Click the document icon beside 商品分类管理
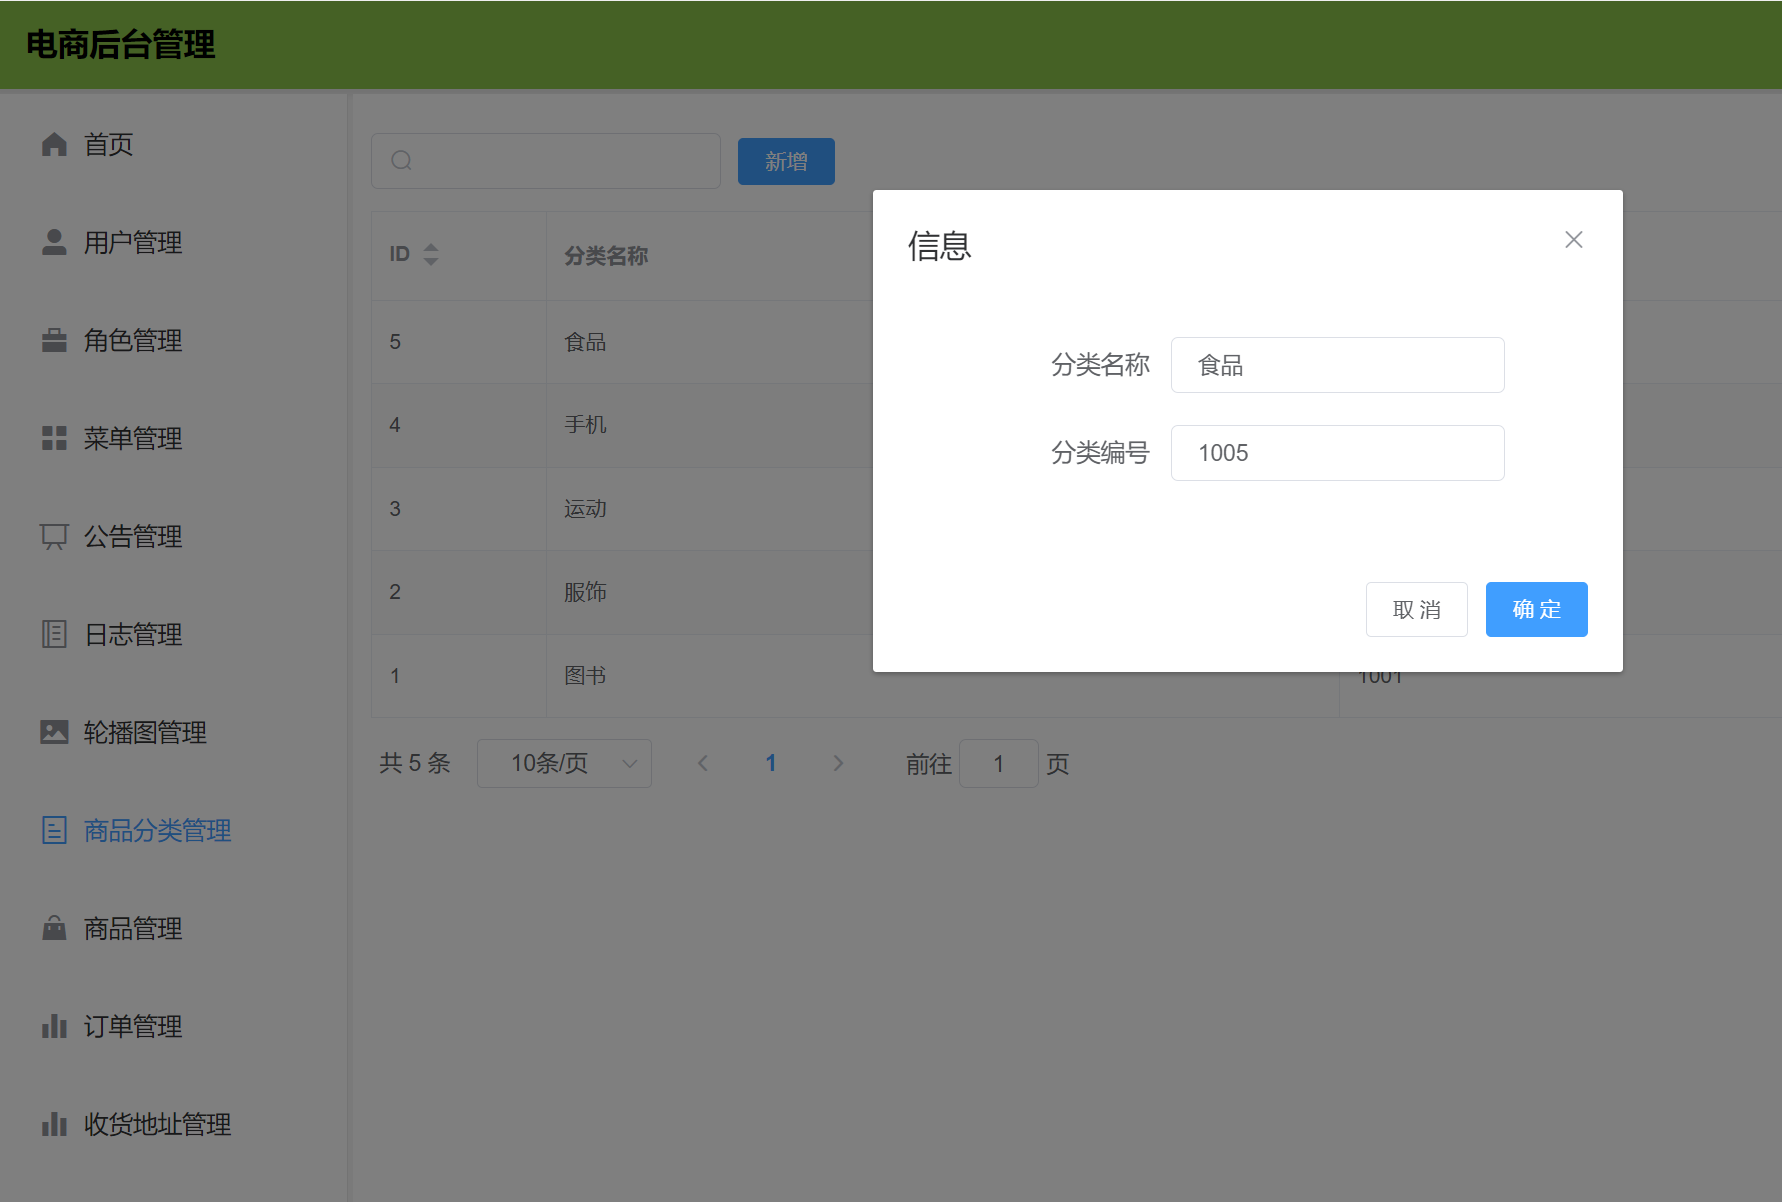Viewport: 1782px width, 1202px height. (x=54, y=830)
